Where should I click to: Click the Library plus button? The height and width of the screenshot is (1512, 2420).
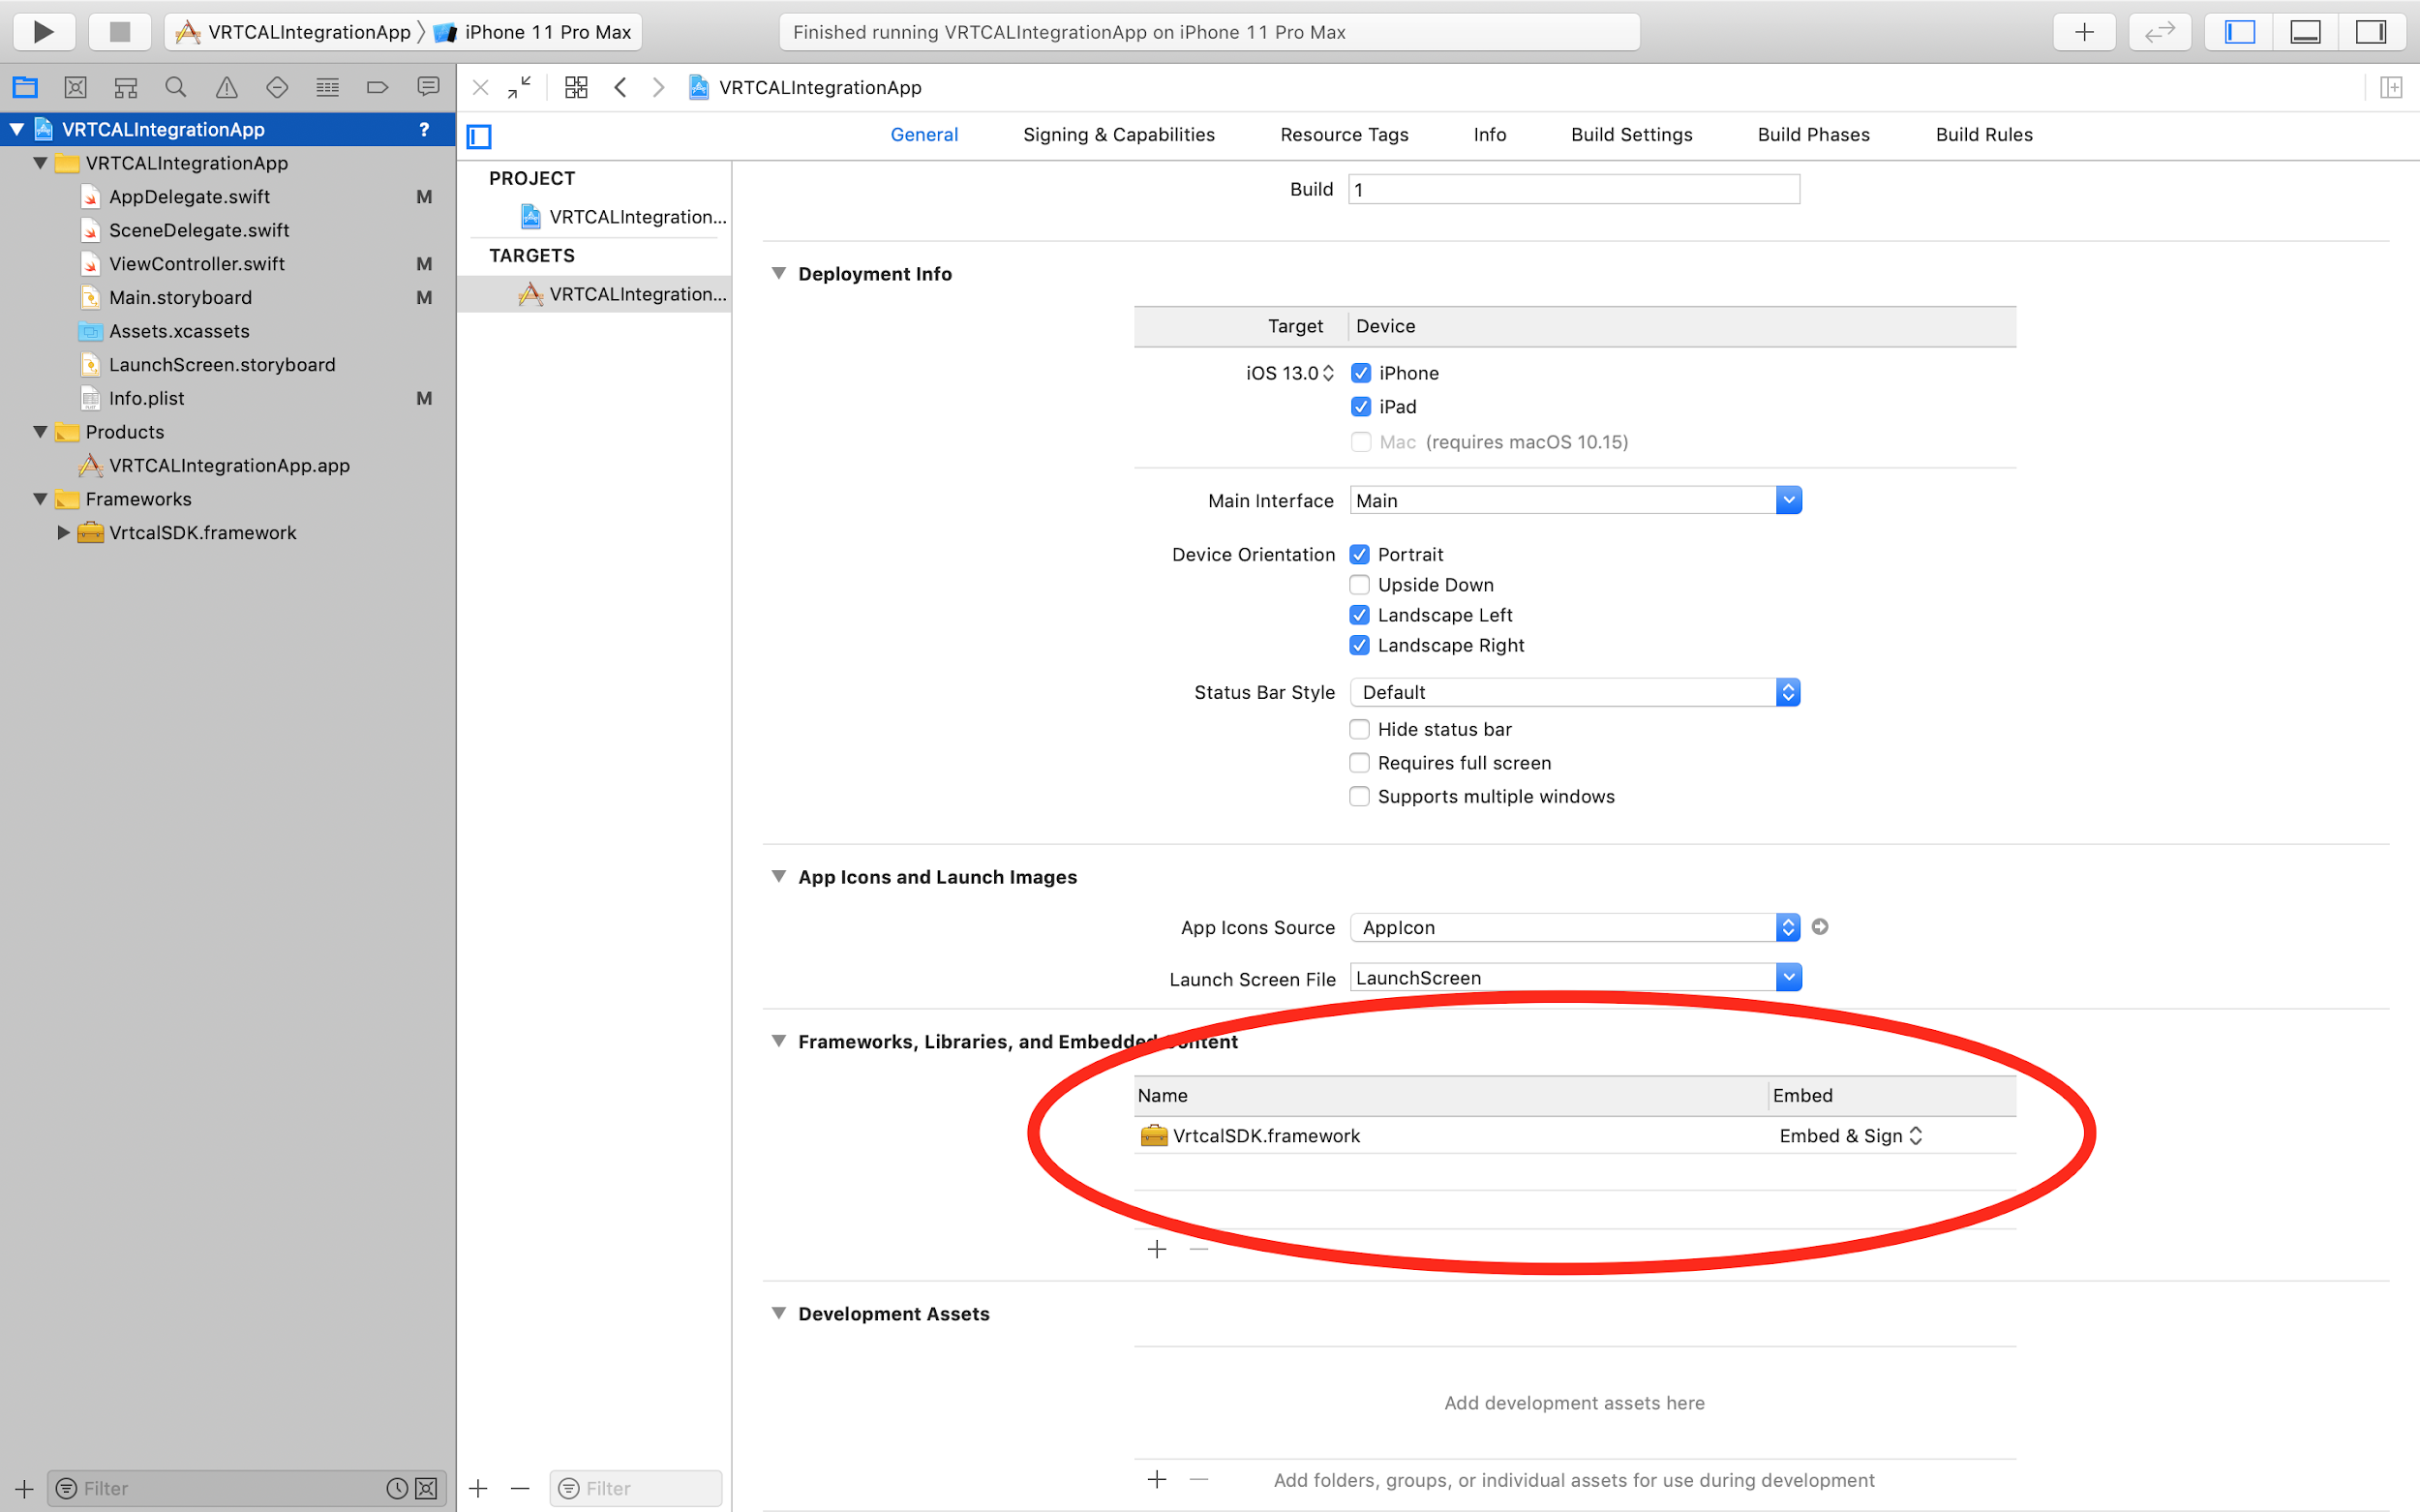pos(2084,32)
